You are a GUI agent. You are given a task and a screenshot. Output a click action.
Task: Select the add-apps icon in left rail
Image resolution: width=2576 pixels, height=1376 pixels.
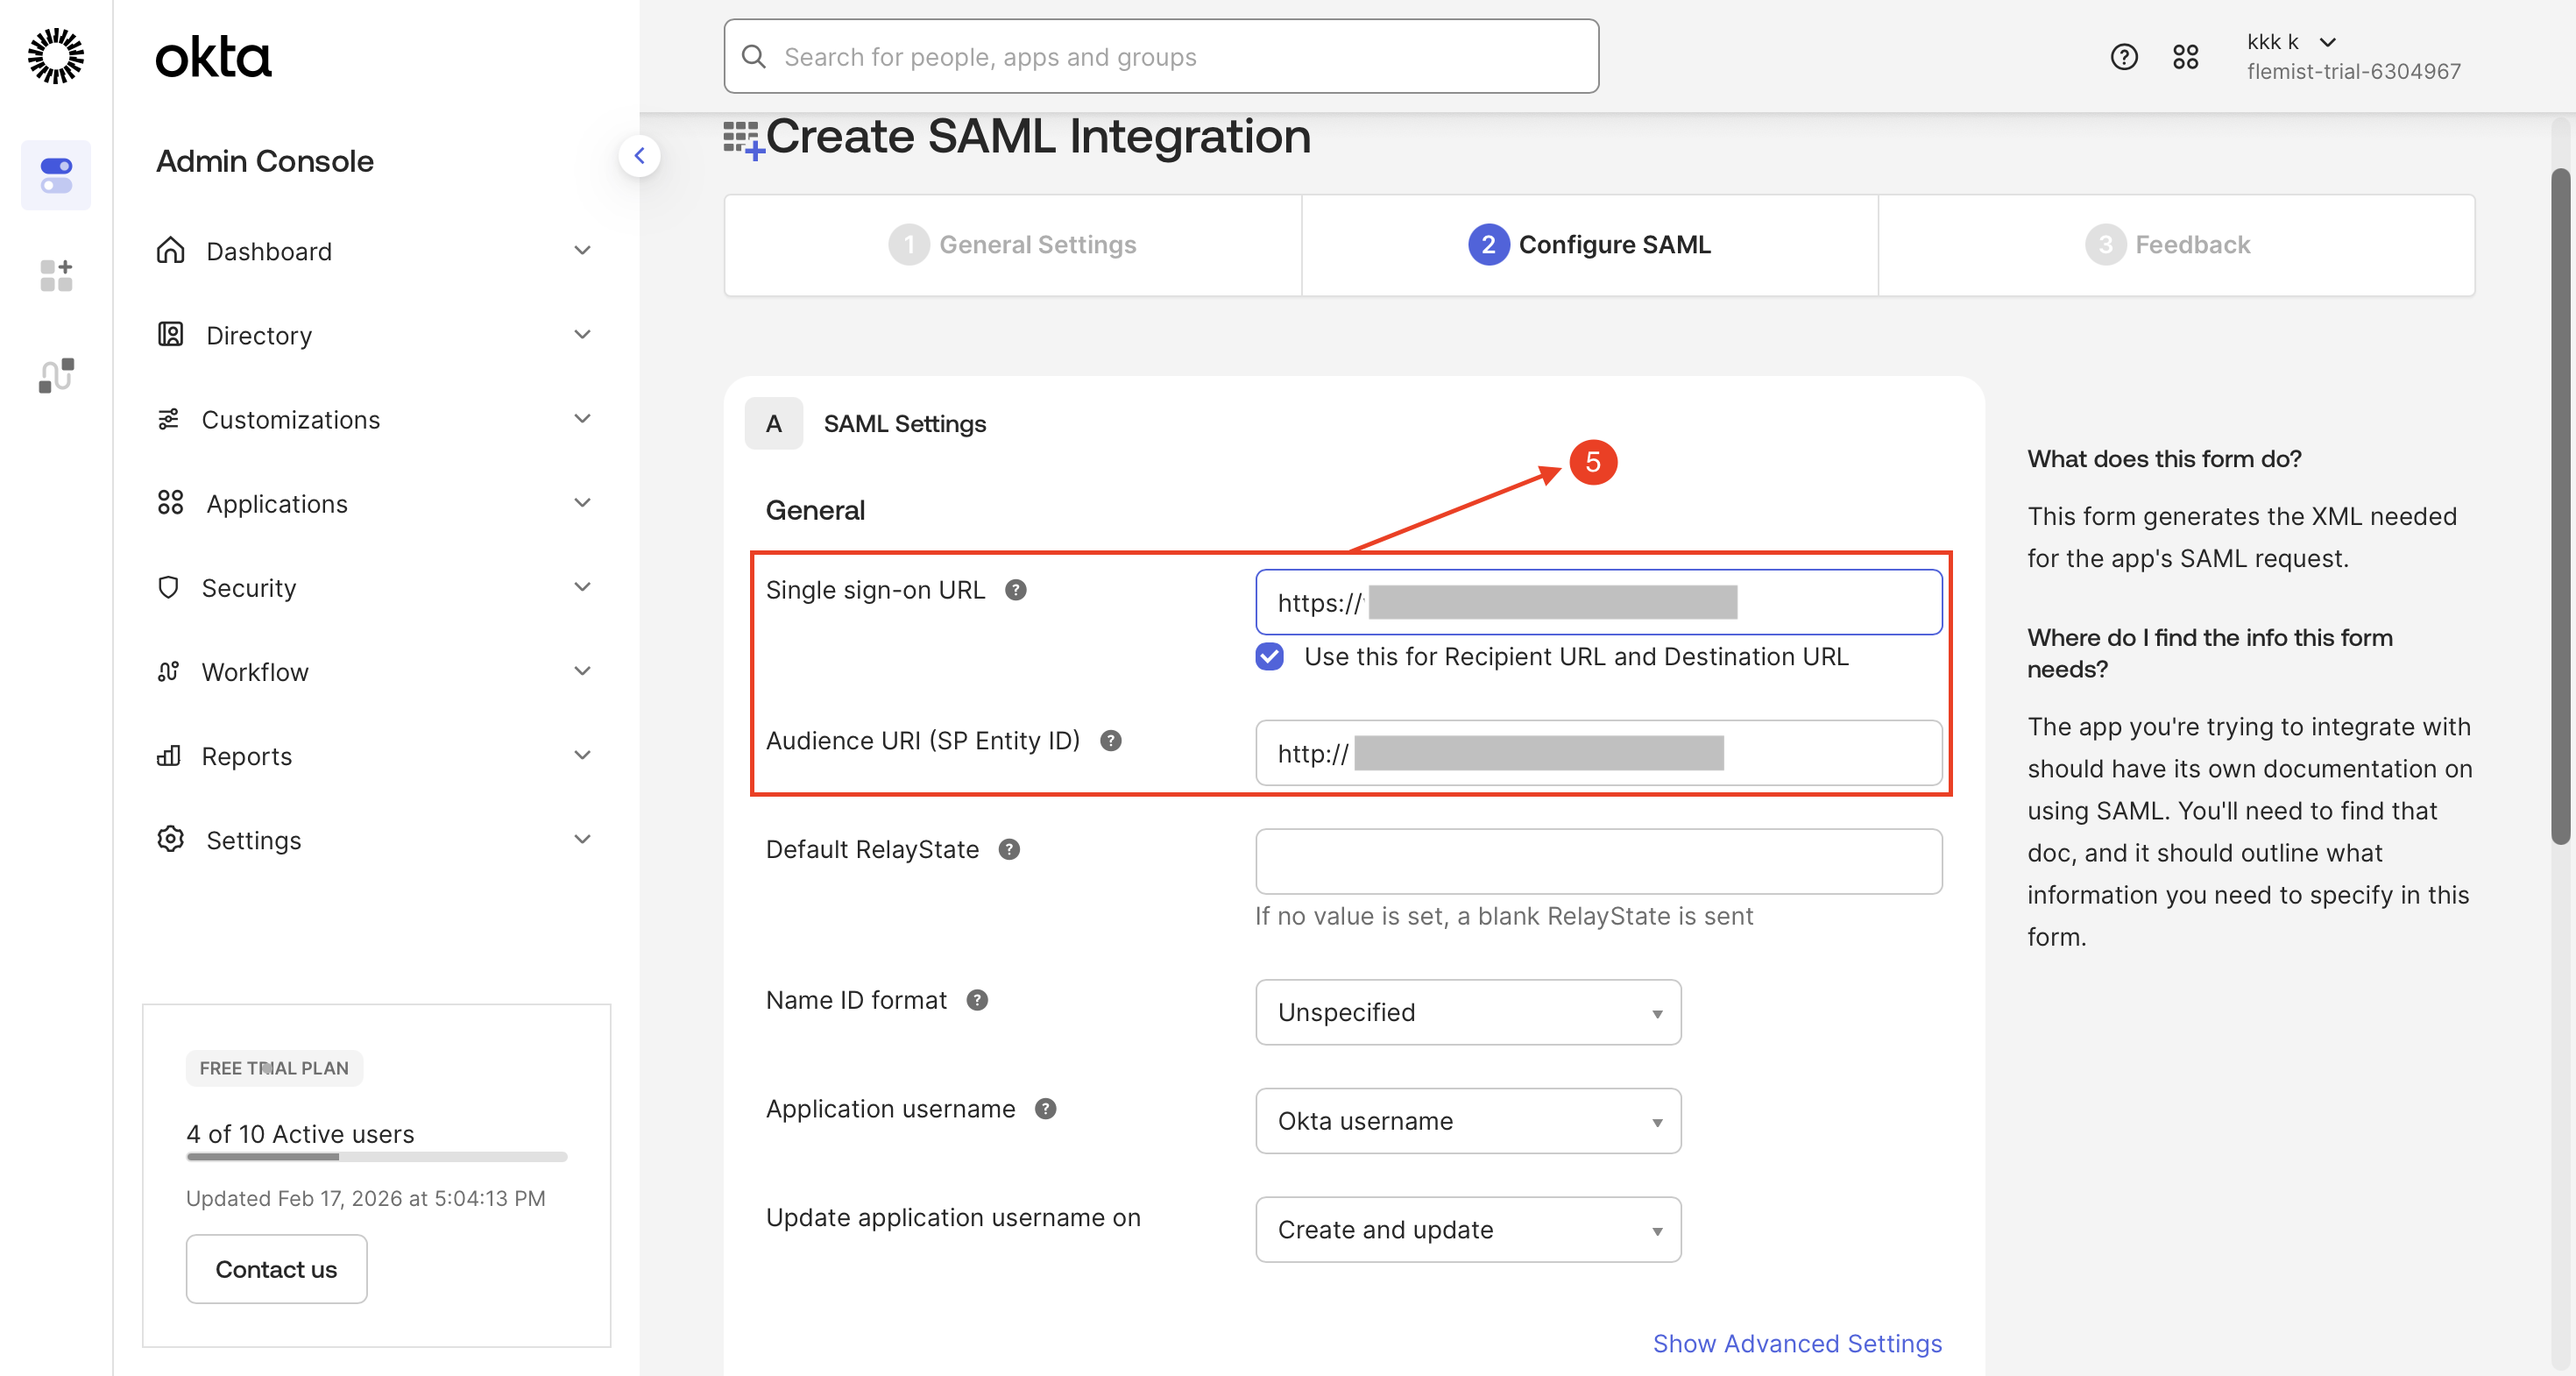[x=56, y=275]
